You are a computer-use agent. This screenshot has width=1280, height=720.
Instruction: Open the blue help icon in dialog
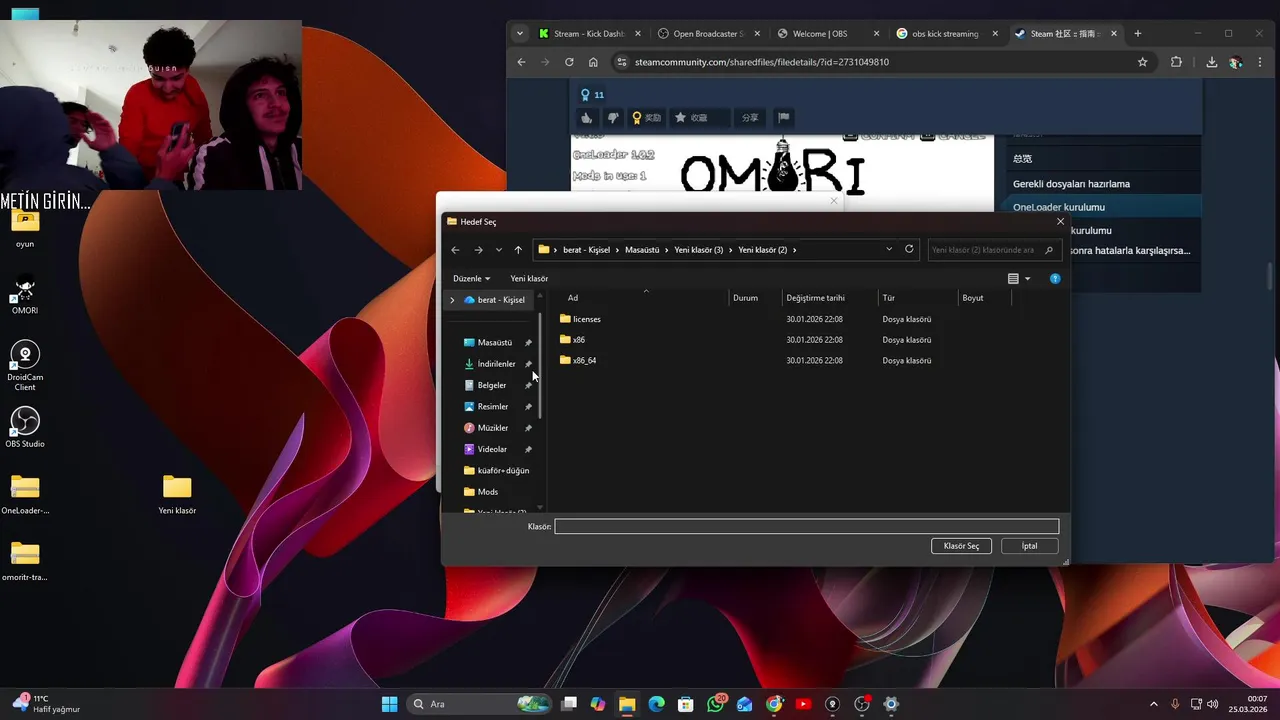1055,279
